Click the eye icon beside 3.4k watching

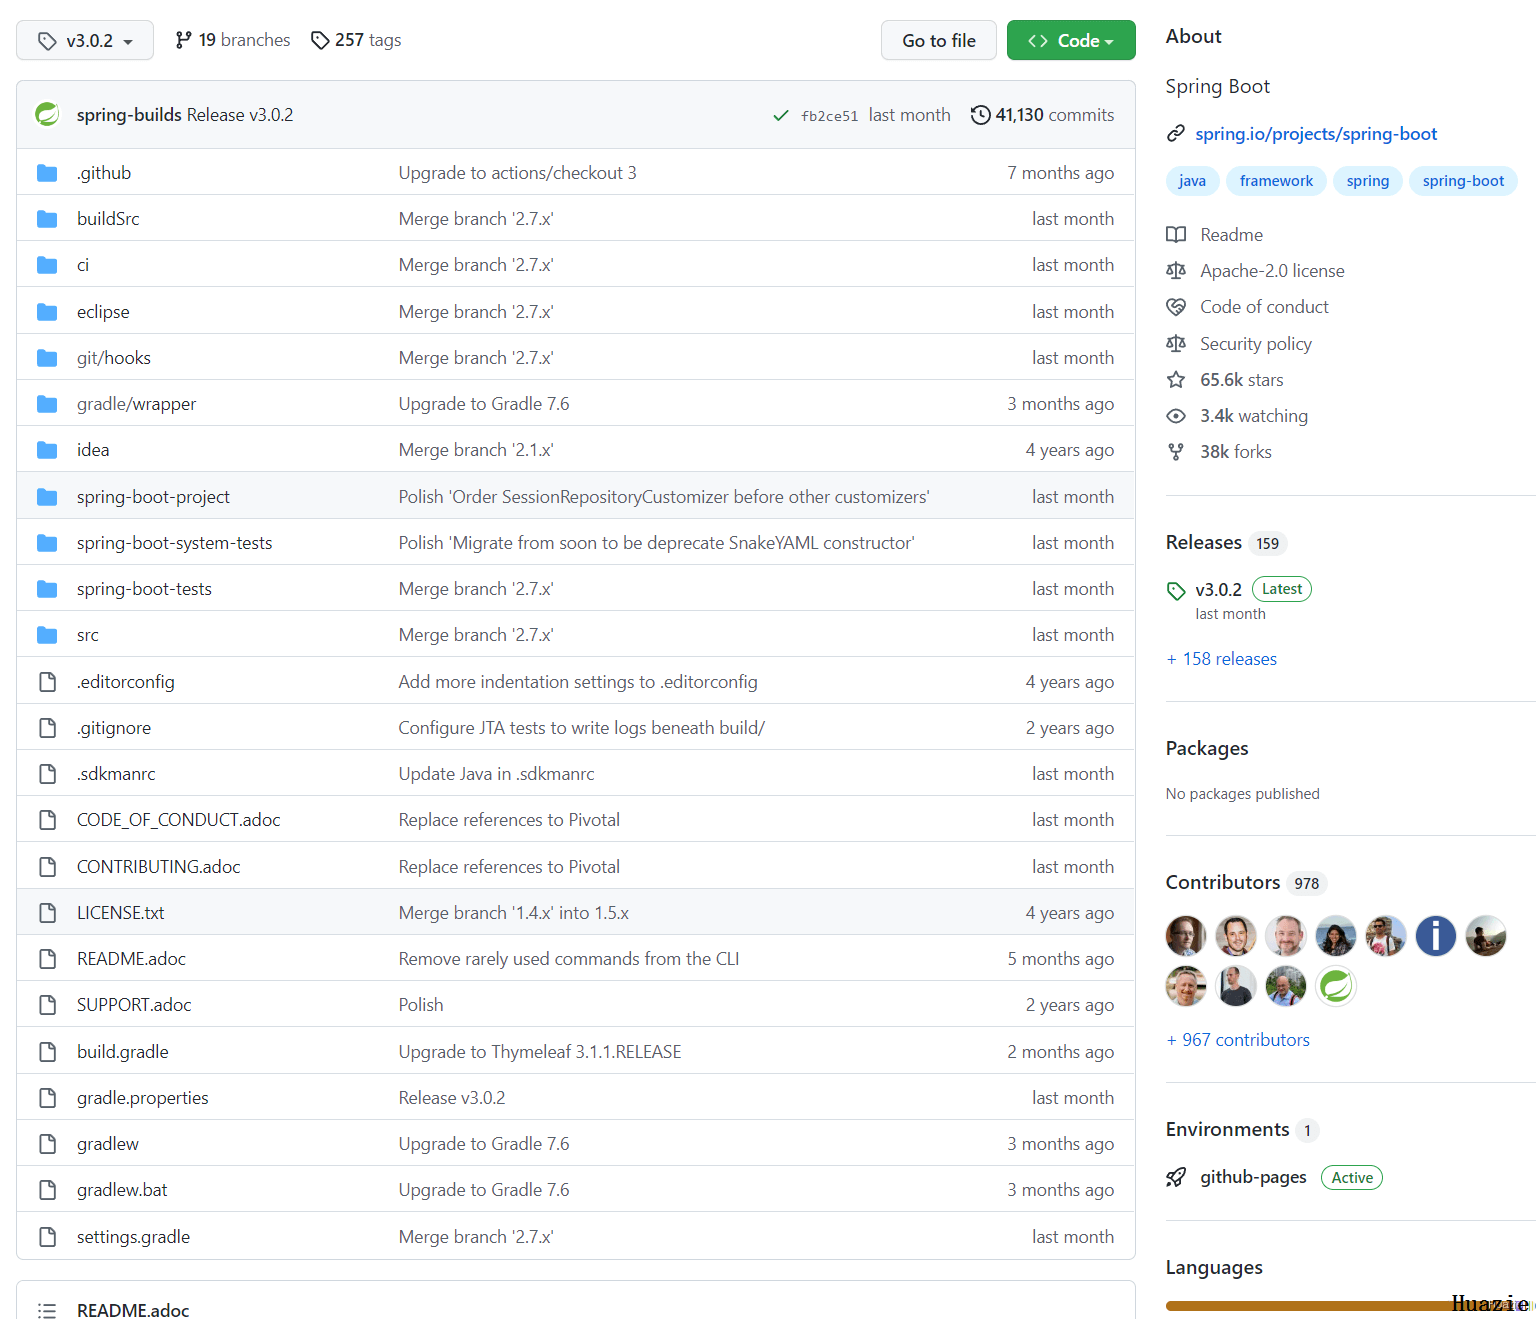(x=1176, y=416)
